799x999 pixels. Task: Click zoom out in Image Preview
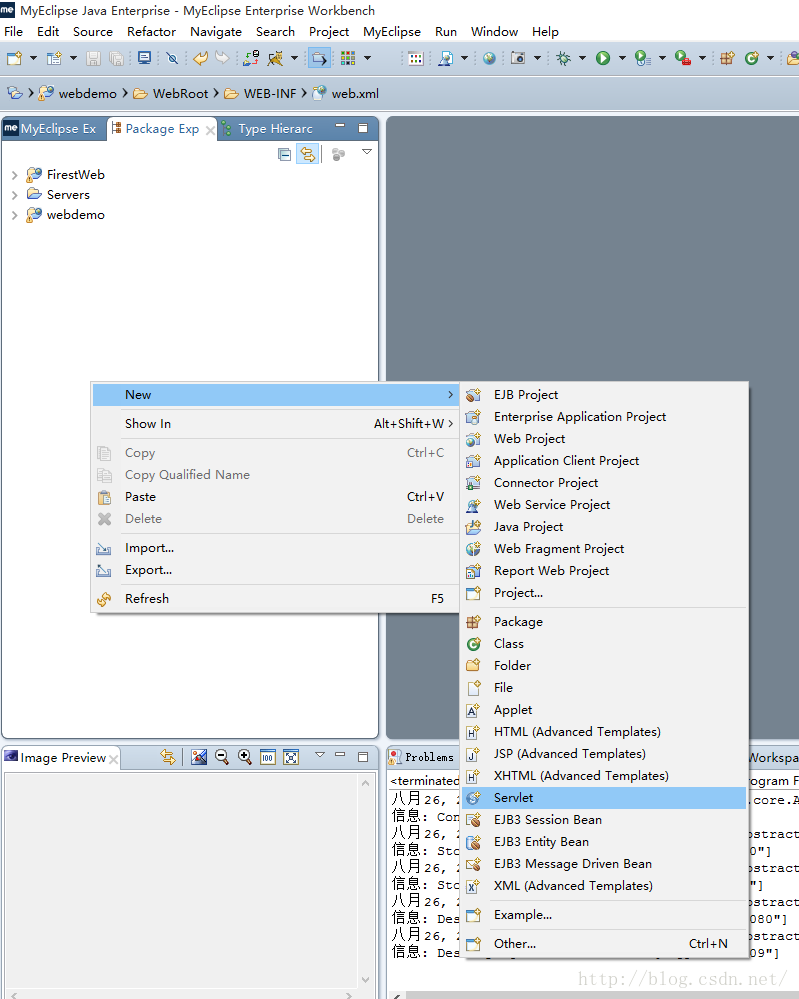pos(222,757)
